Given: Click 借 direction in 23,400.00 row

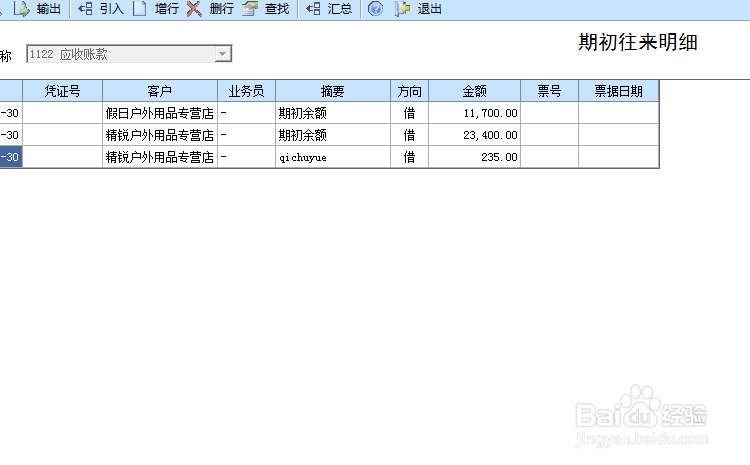Looking at the screenshot, I should click(x=409, y=135).
